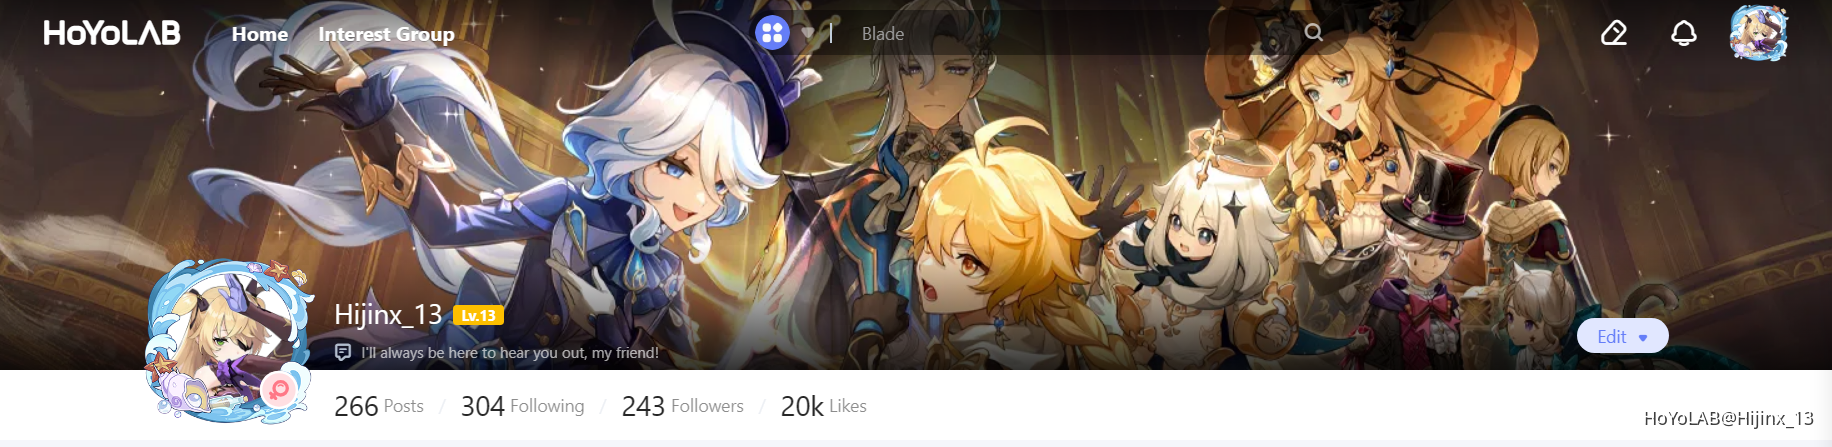The width and height of the screenshot is (1832, 447).
Task: Click the Hijinx_13 username
Action: 388,315
